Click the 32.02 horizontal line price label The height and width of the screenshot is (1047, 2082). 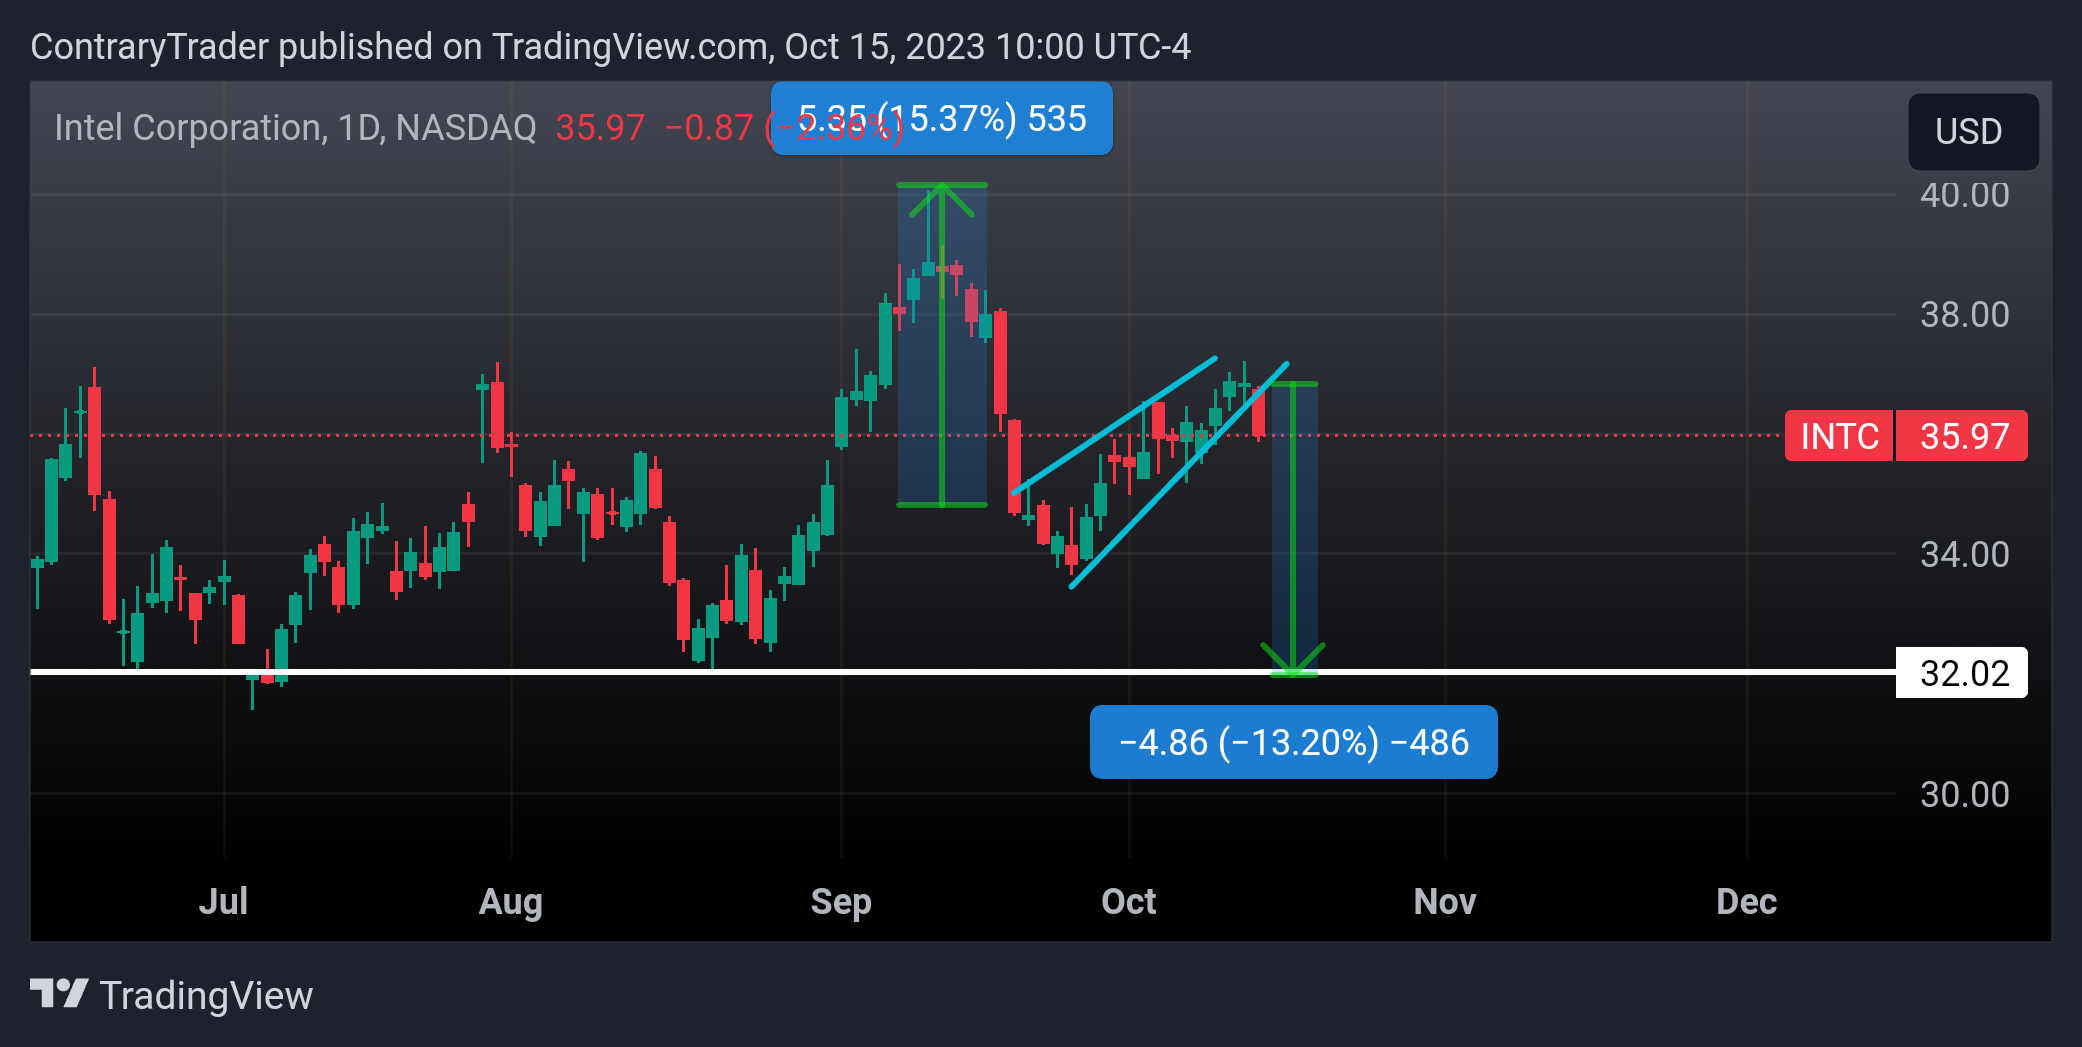[1962, 673]
